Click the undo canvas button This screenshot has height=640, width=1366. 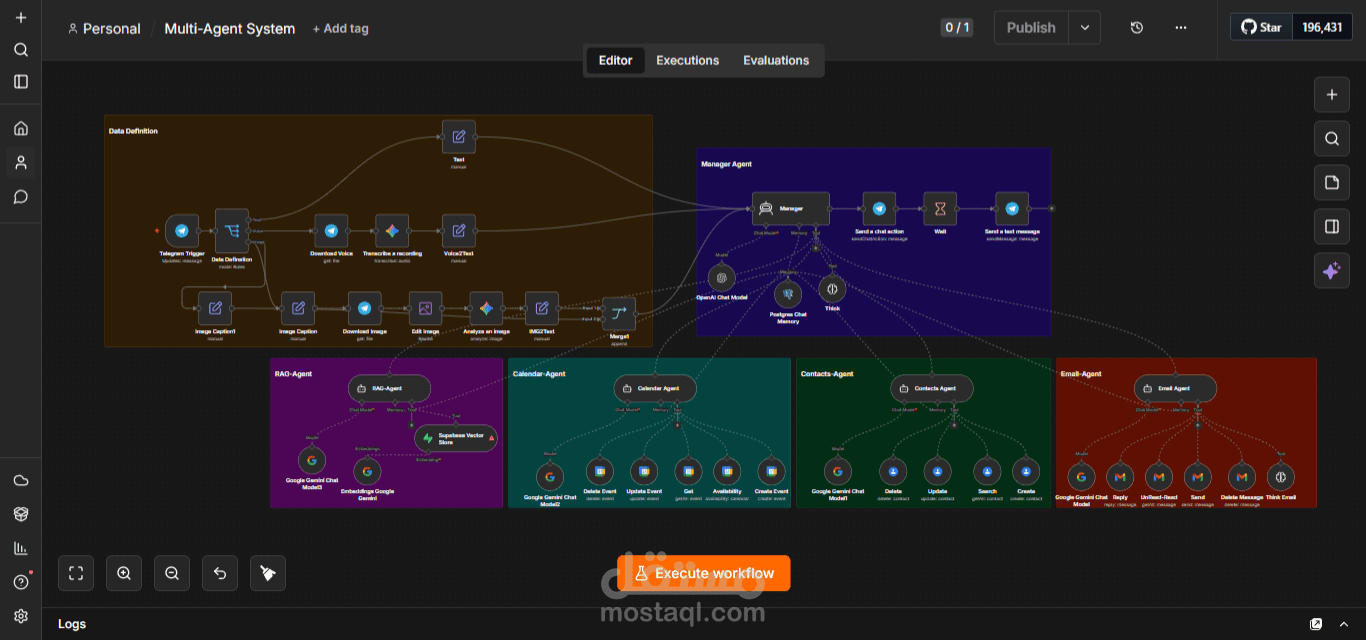(x=220, y=573)
